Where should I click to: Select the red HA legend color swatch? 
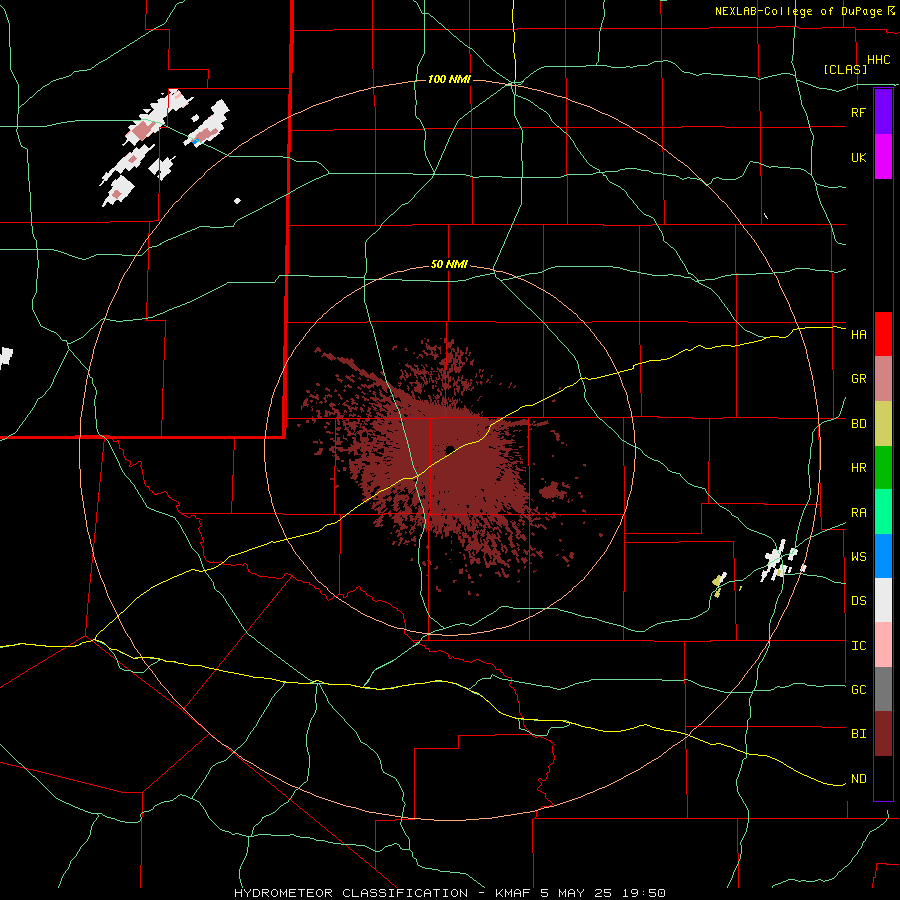tap(883, 334)
